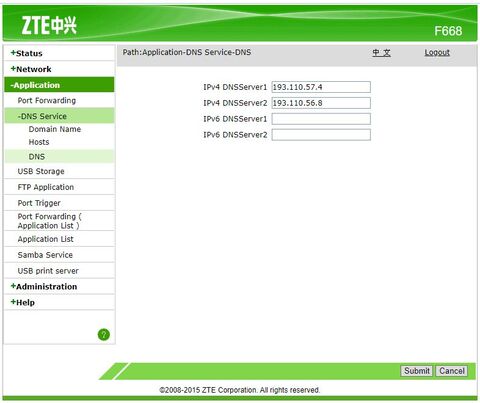Click the green help question mark icon

[x=104, y=334]
